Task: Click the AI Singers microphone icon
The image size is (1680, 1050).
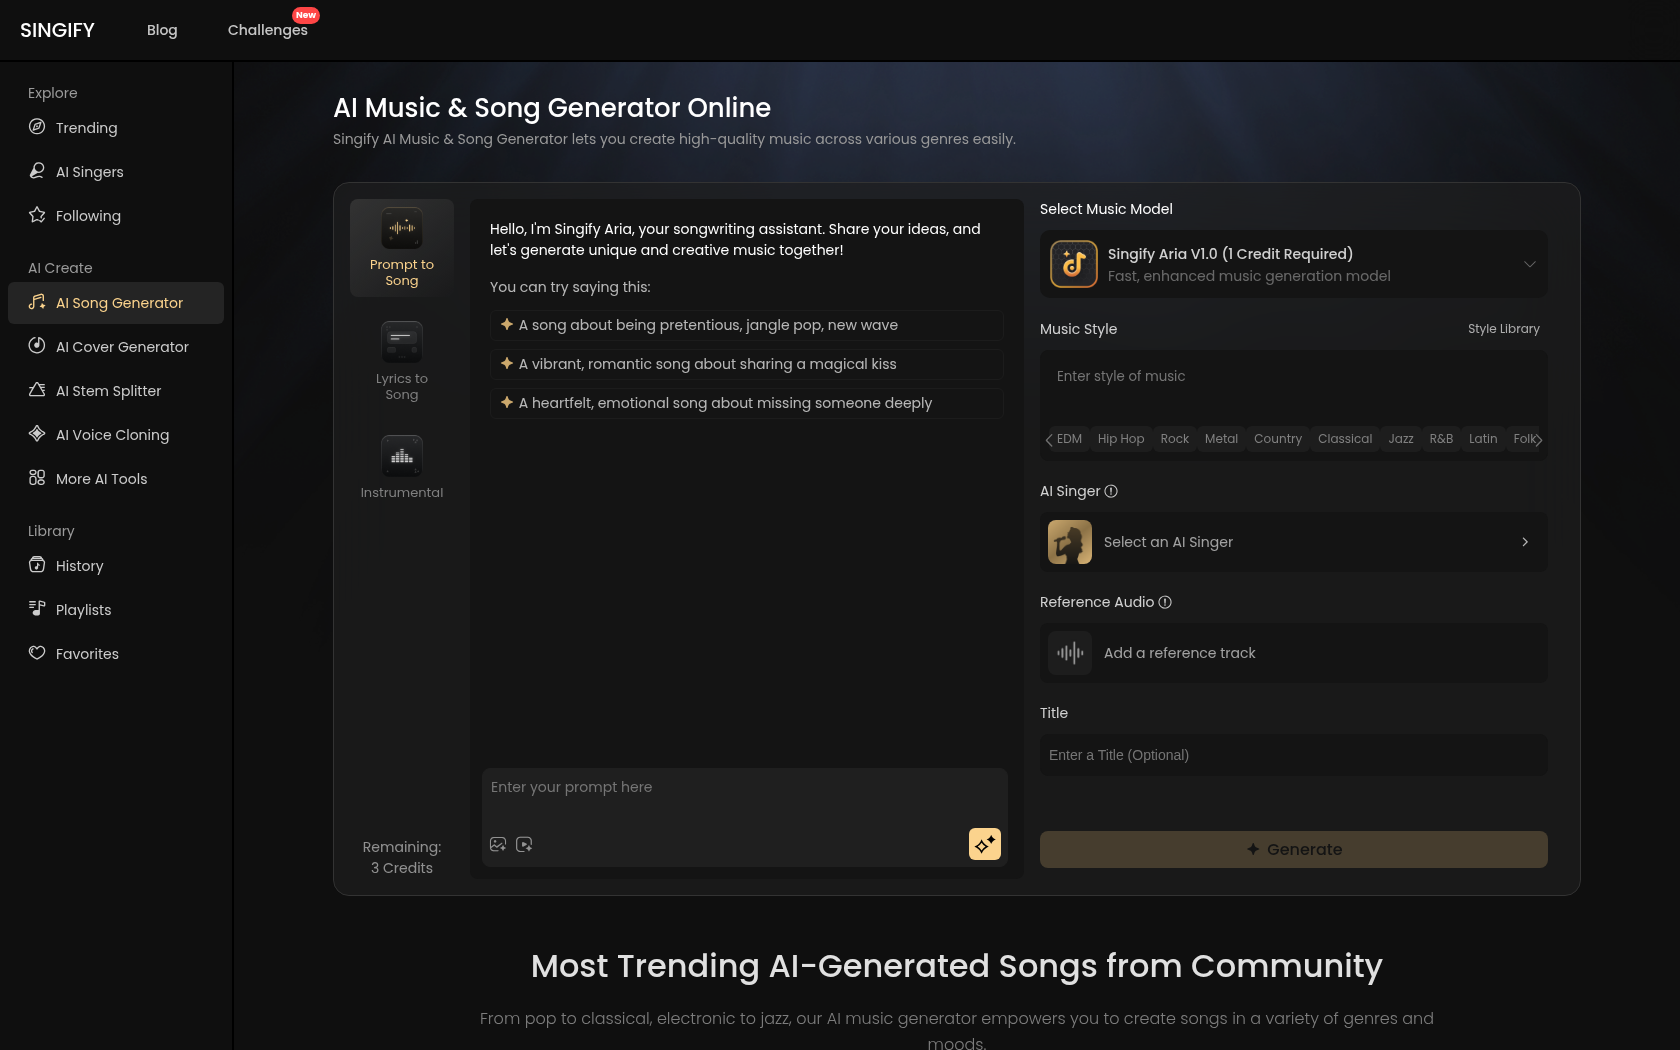Action: tap(37, 171)
